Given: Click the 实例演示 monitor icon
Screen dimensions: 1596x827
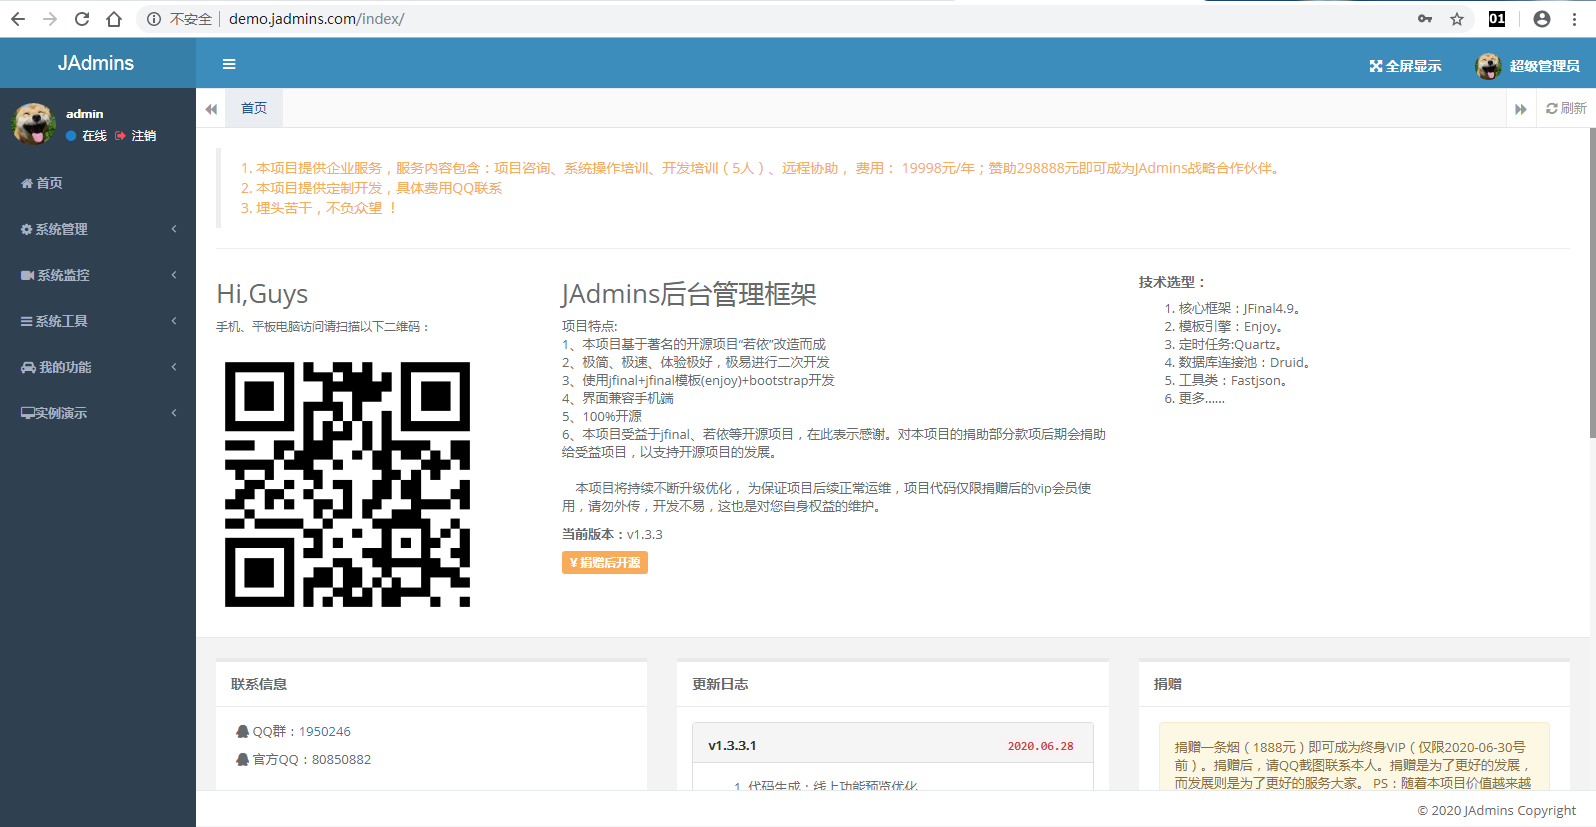Looking at the screenshot, I should click(x=28, y=413).
